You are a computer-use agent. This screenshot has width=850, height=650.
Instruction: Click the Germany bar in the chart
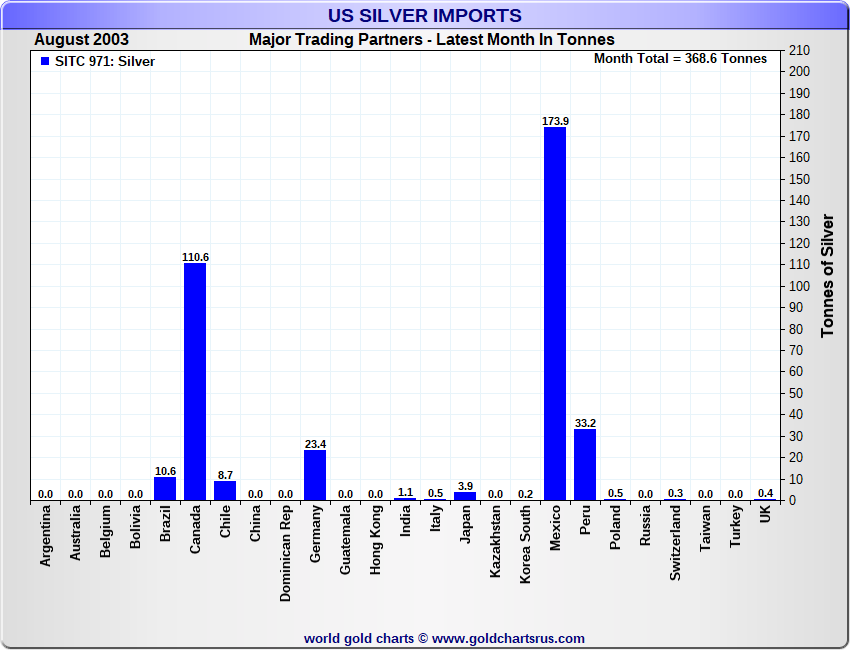315,475
